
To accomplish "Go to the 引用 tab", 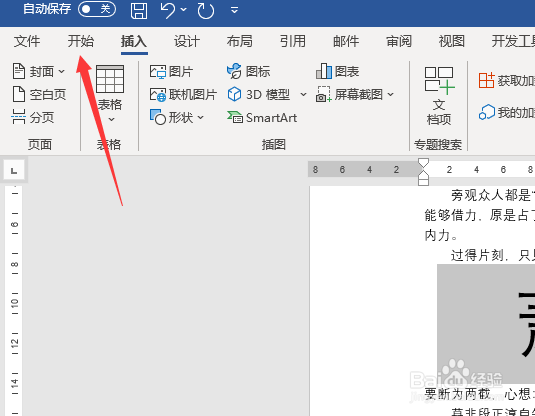I will 293,41.
